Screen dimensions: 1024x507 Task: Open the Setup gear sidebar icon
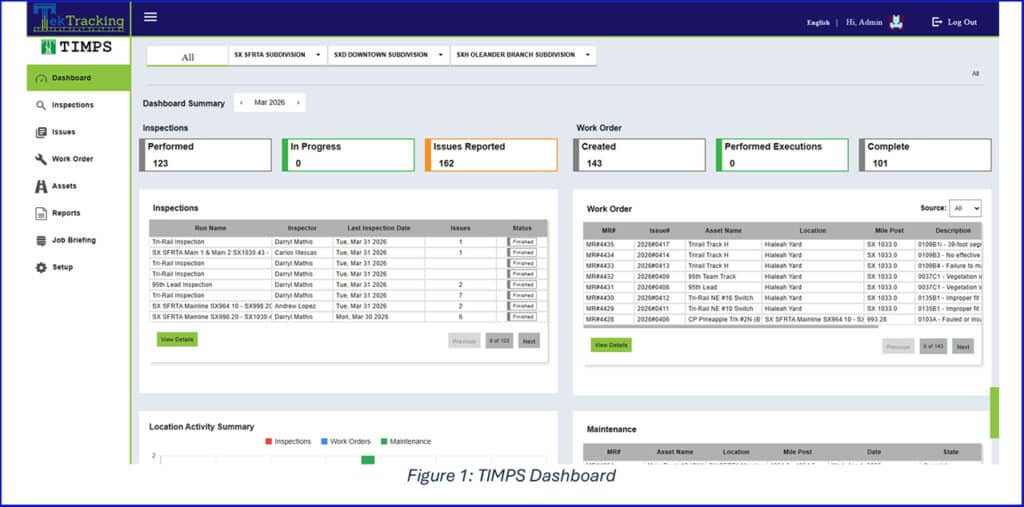click(x=41, y=267)
